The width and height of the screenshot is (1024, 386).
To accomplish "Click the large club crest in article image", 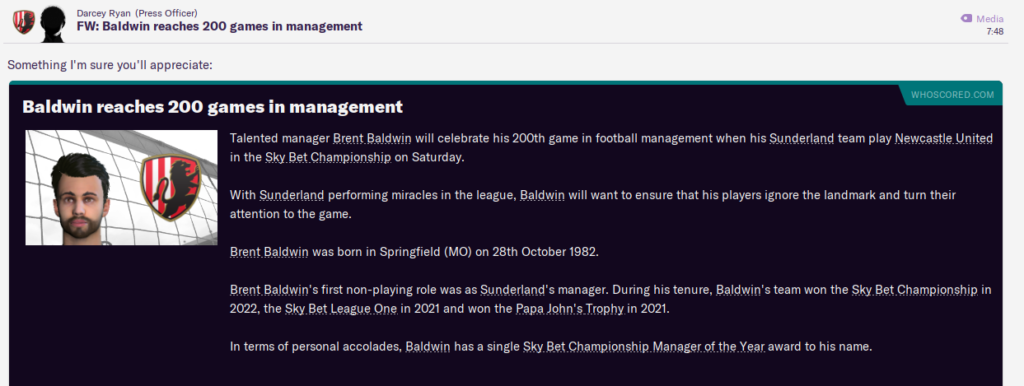I will (171, 187).
